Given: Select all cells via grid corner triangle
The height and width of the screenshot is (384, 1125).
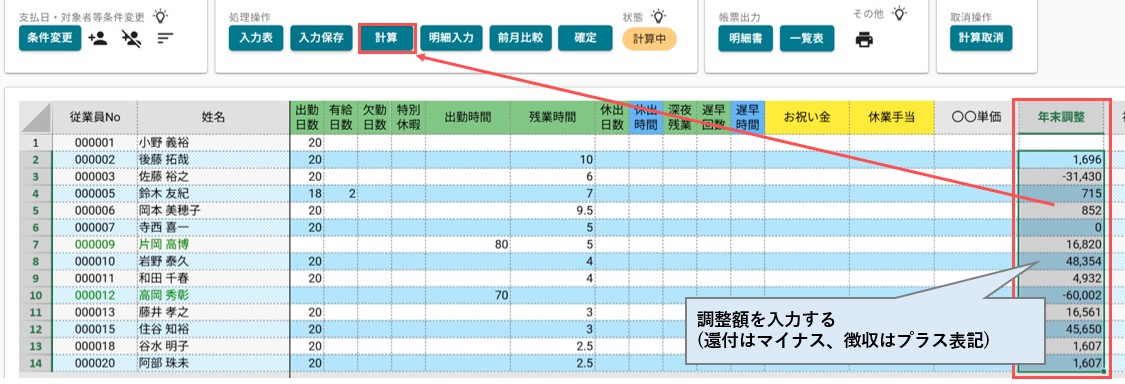Looking at the screenshot, I should tap(35, 118).
